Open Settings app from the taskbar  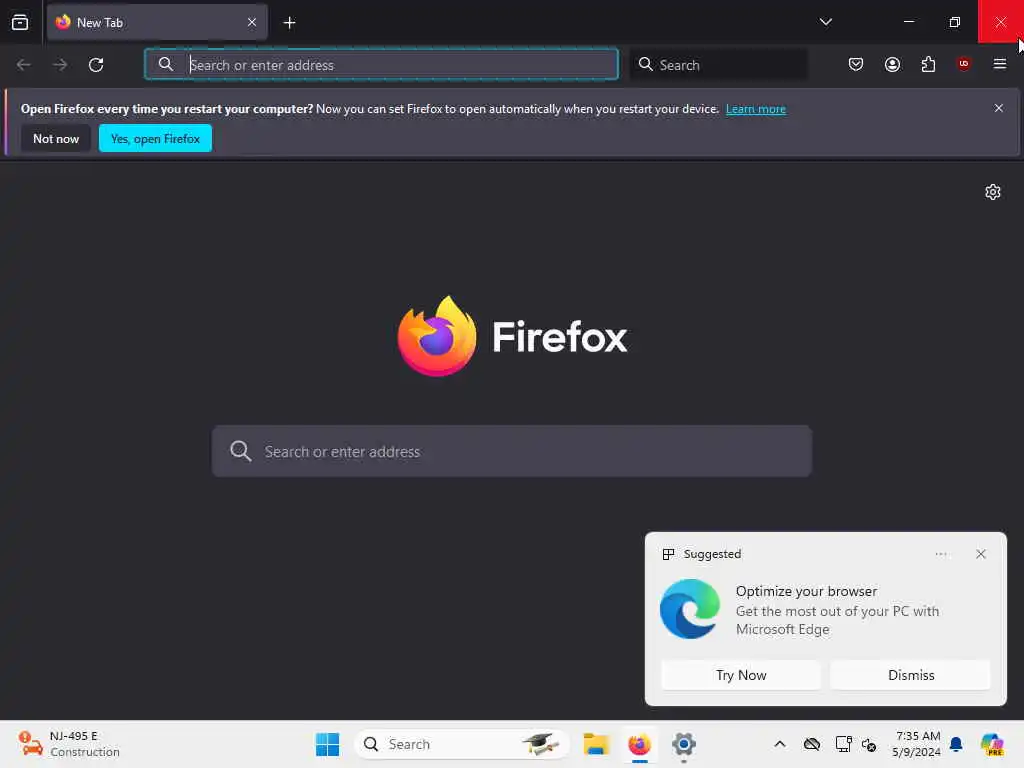[x=683, y=744]
